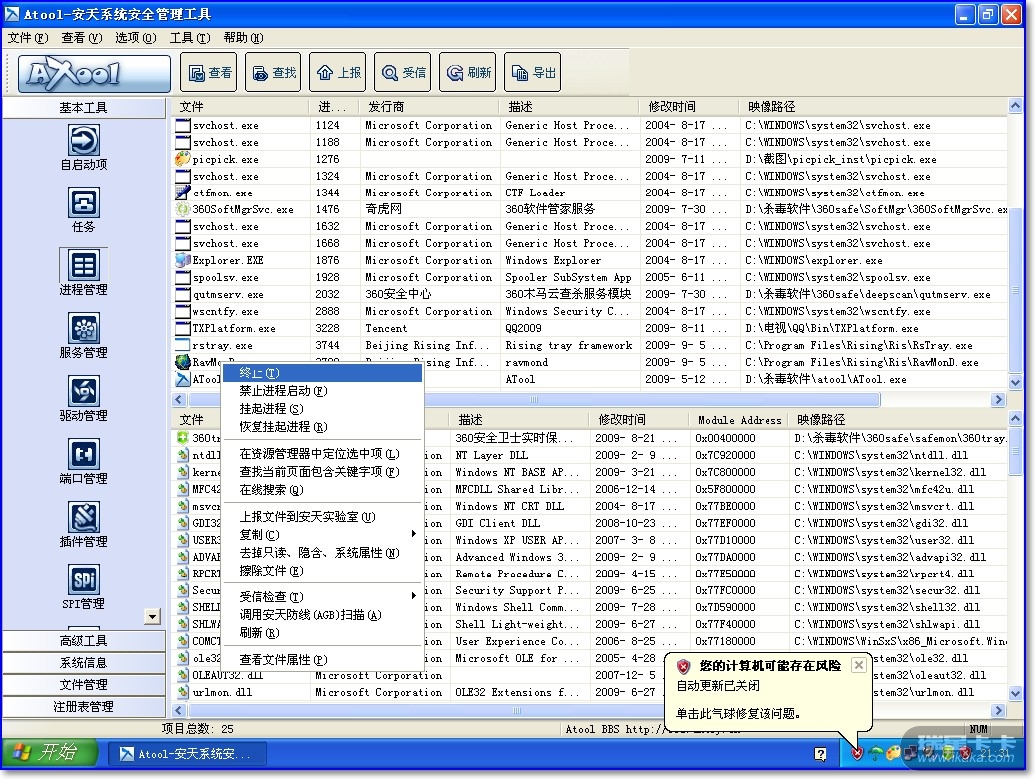The height and width of the screenshot is (779, 1035).
Task: Click the 上报 report toolbar button
Action: point(338,72)
